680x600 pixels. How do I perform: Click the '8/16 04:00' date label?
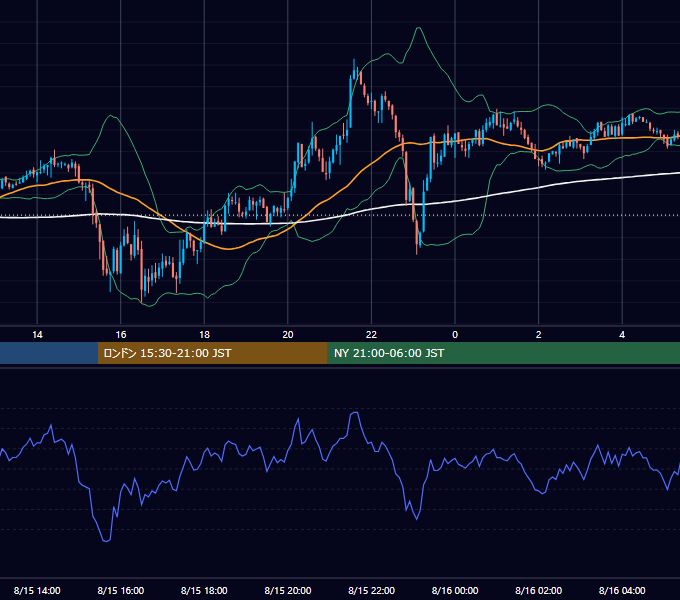click(x=622, y=590)
